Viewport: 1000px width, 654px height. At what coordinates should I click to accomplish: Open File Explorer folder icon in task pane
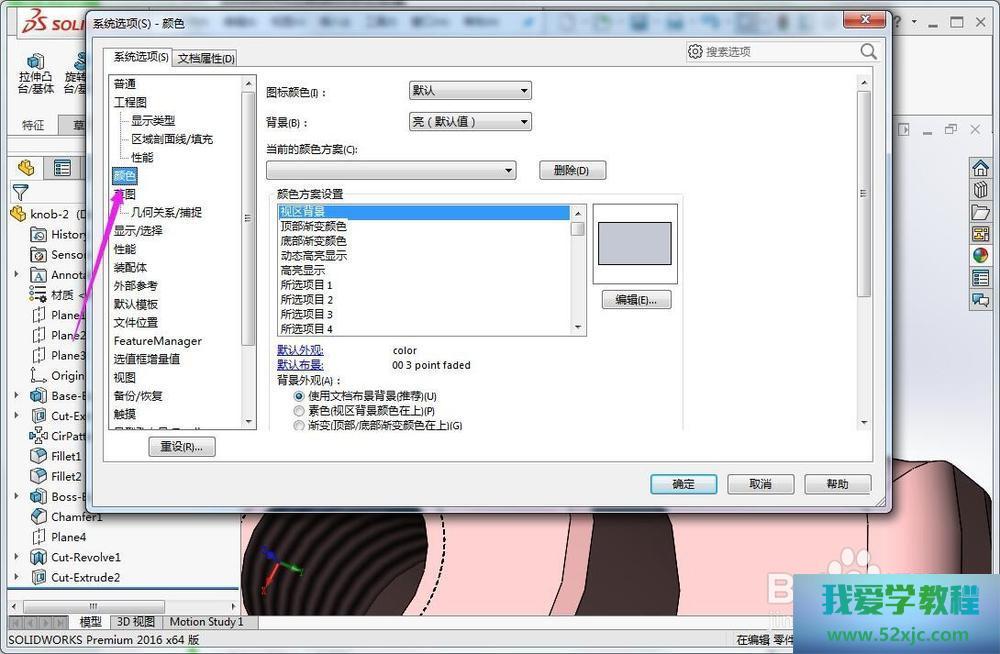coord(980,212)
